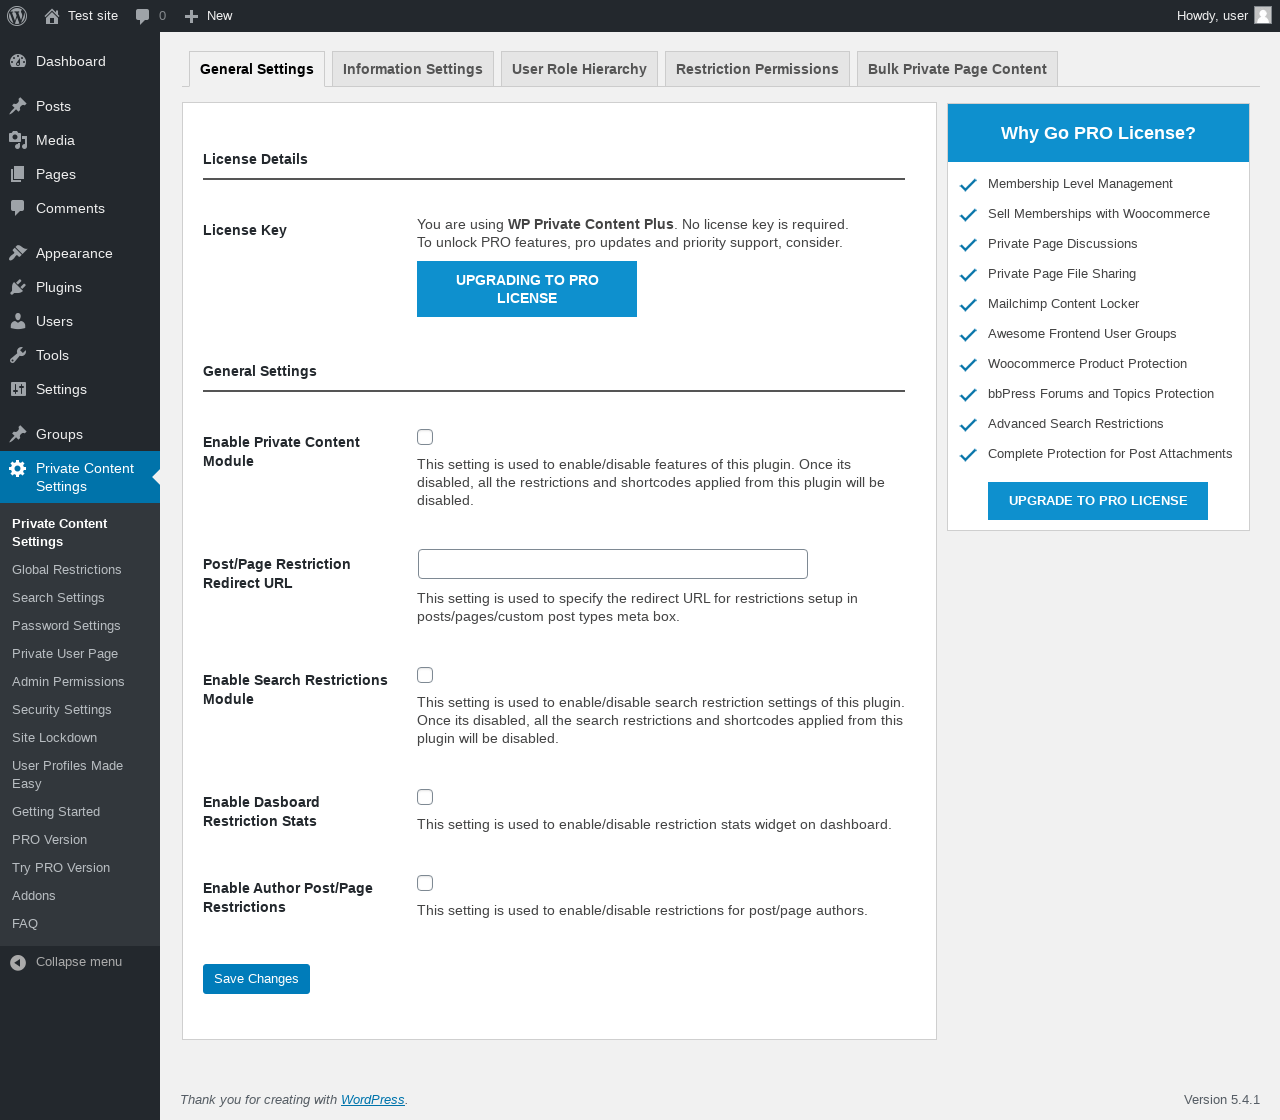Click the Post/Page Restriction Redirect URL field
Viewport: 1280px width, 1120px height.
coord(613,564)
